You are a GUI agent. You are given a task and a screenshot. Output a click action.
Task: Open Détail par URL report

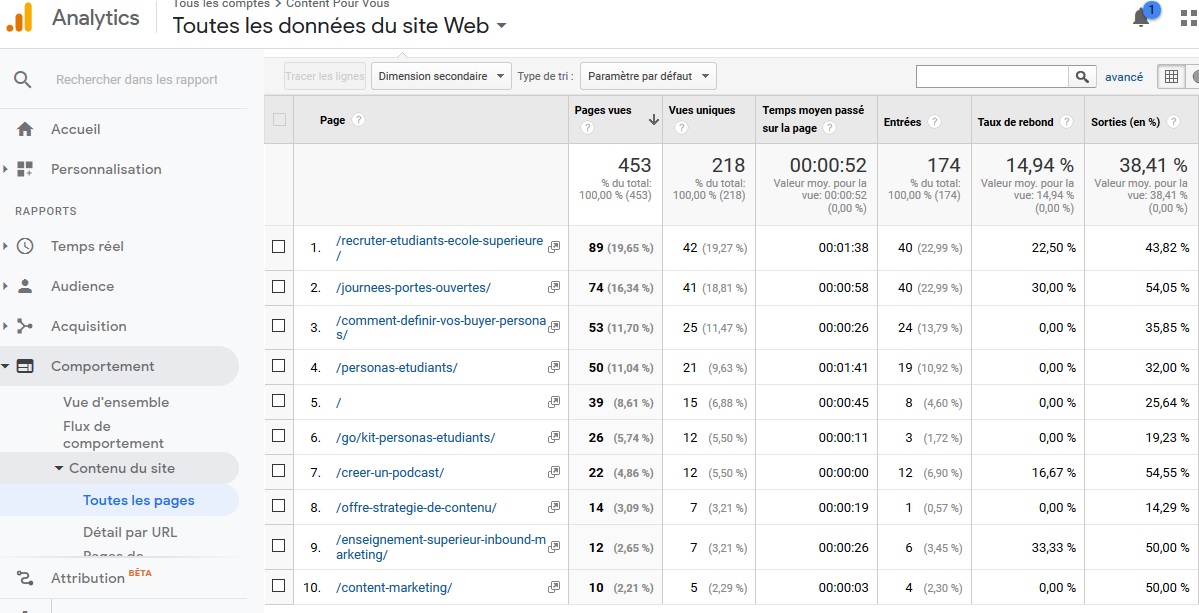coord(130,532)
